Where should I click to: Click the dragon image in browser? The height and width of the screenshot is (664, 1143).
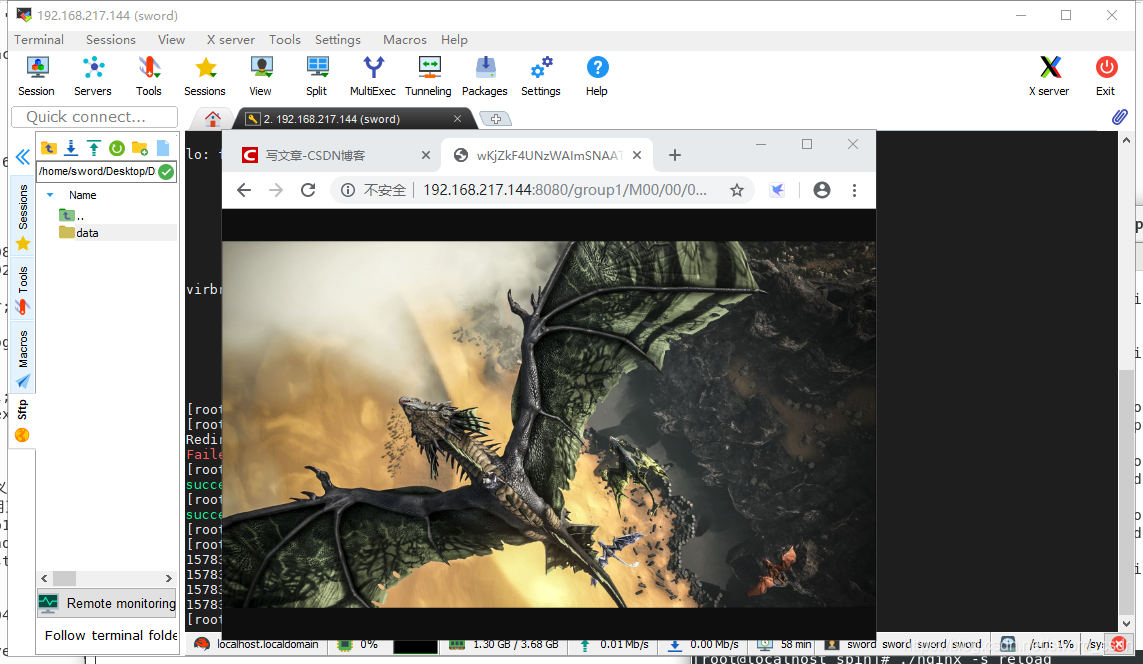click(548, 424)
